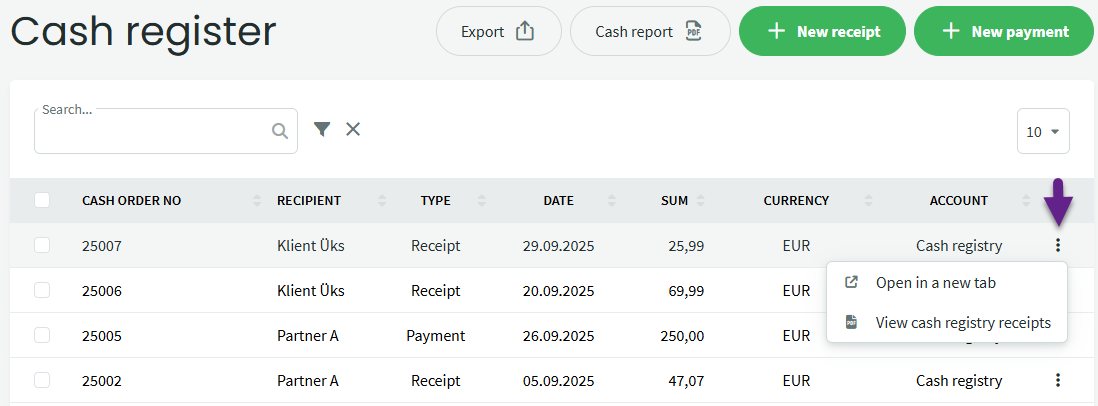
Task: Export the cash register list
Action: [x=497, y=31]
